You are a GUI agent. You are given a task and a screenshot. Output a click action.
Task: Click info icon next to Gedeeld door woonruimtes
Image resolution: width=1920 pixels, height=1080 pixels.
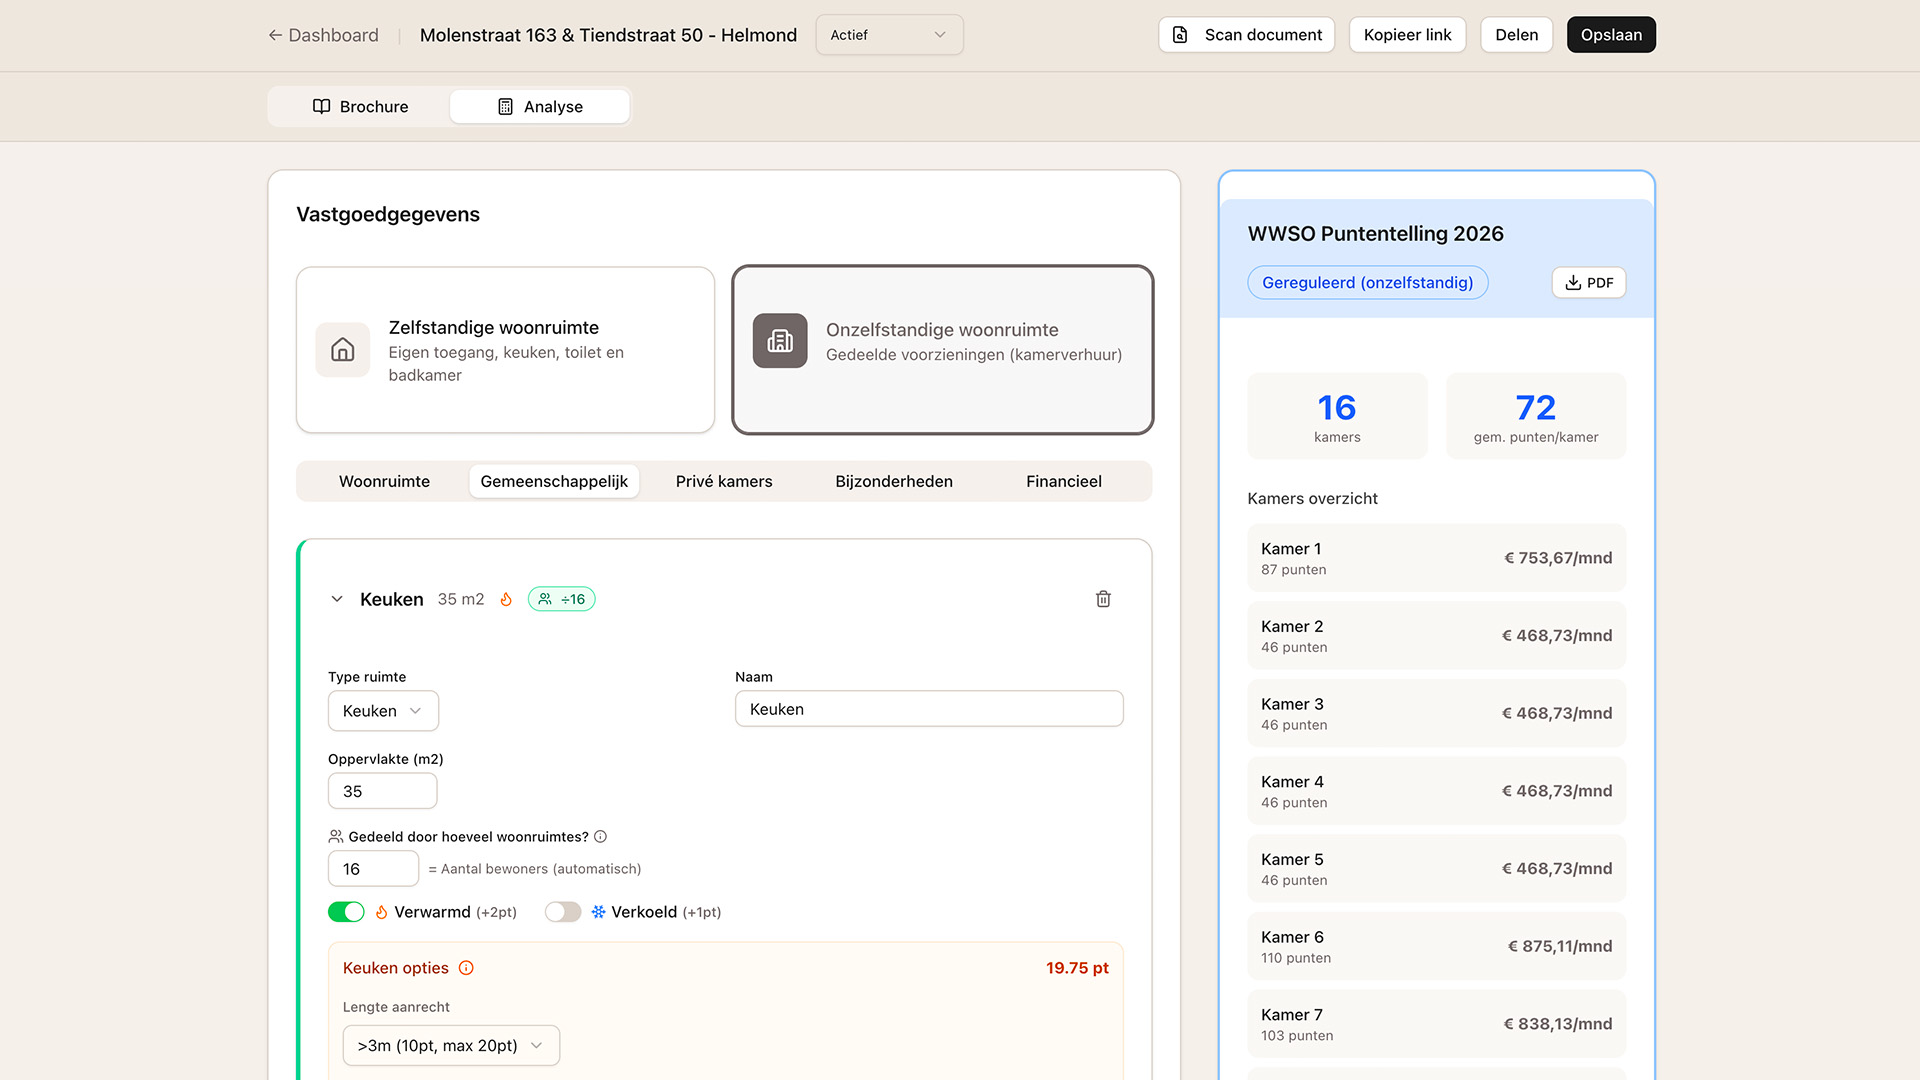600,837
